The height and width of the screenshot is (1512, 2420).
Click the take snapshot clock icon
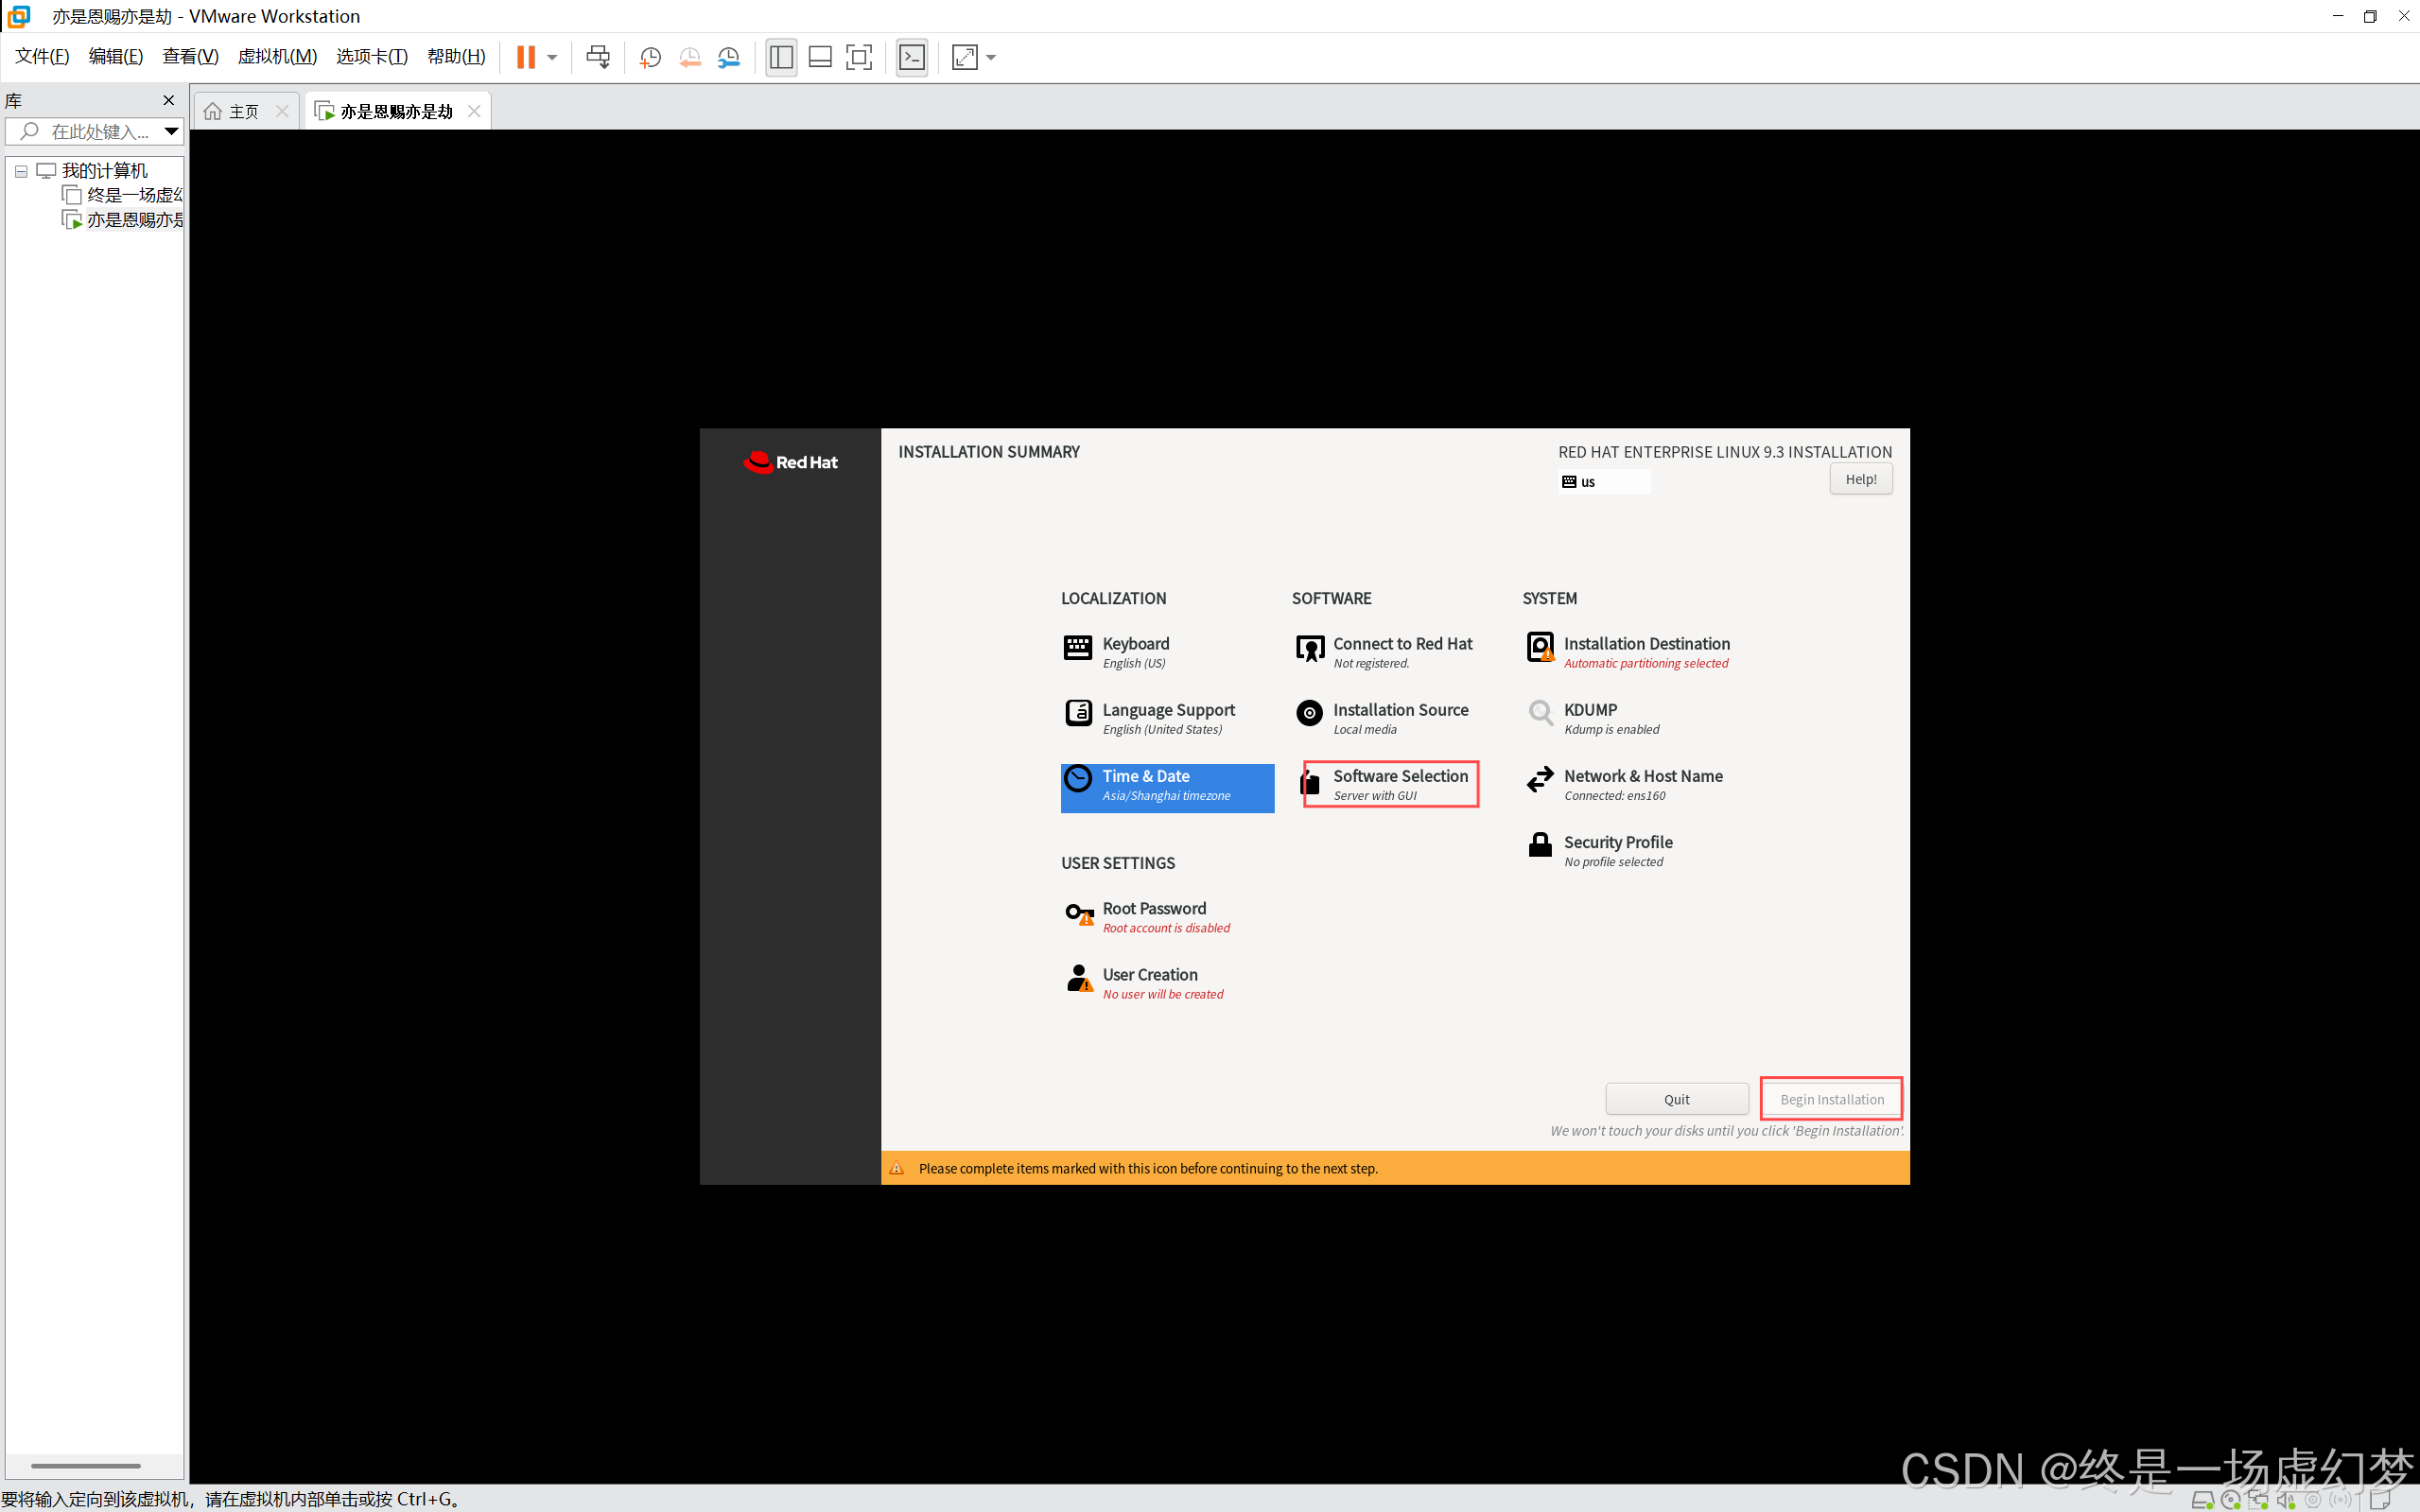[650, 57]
